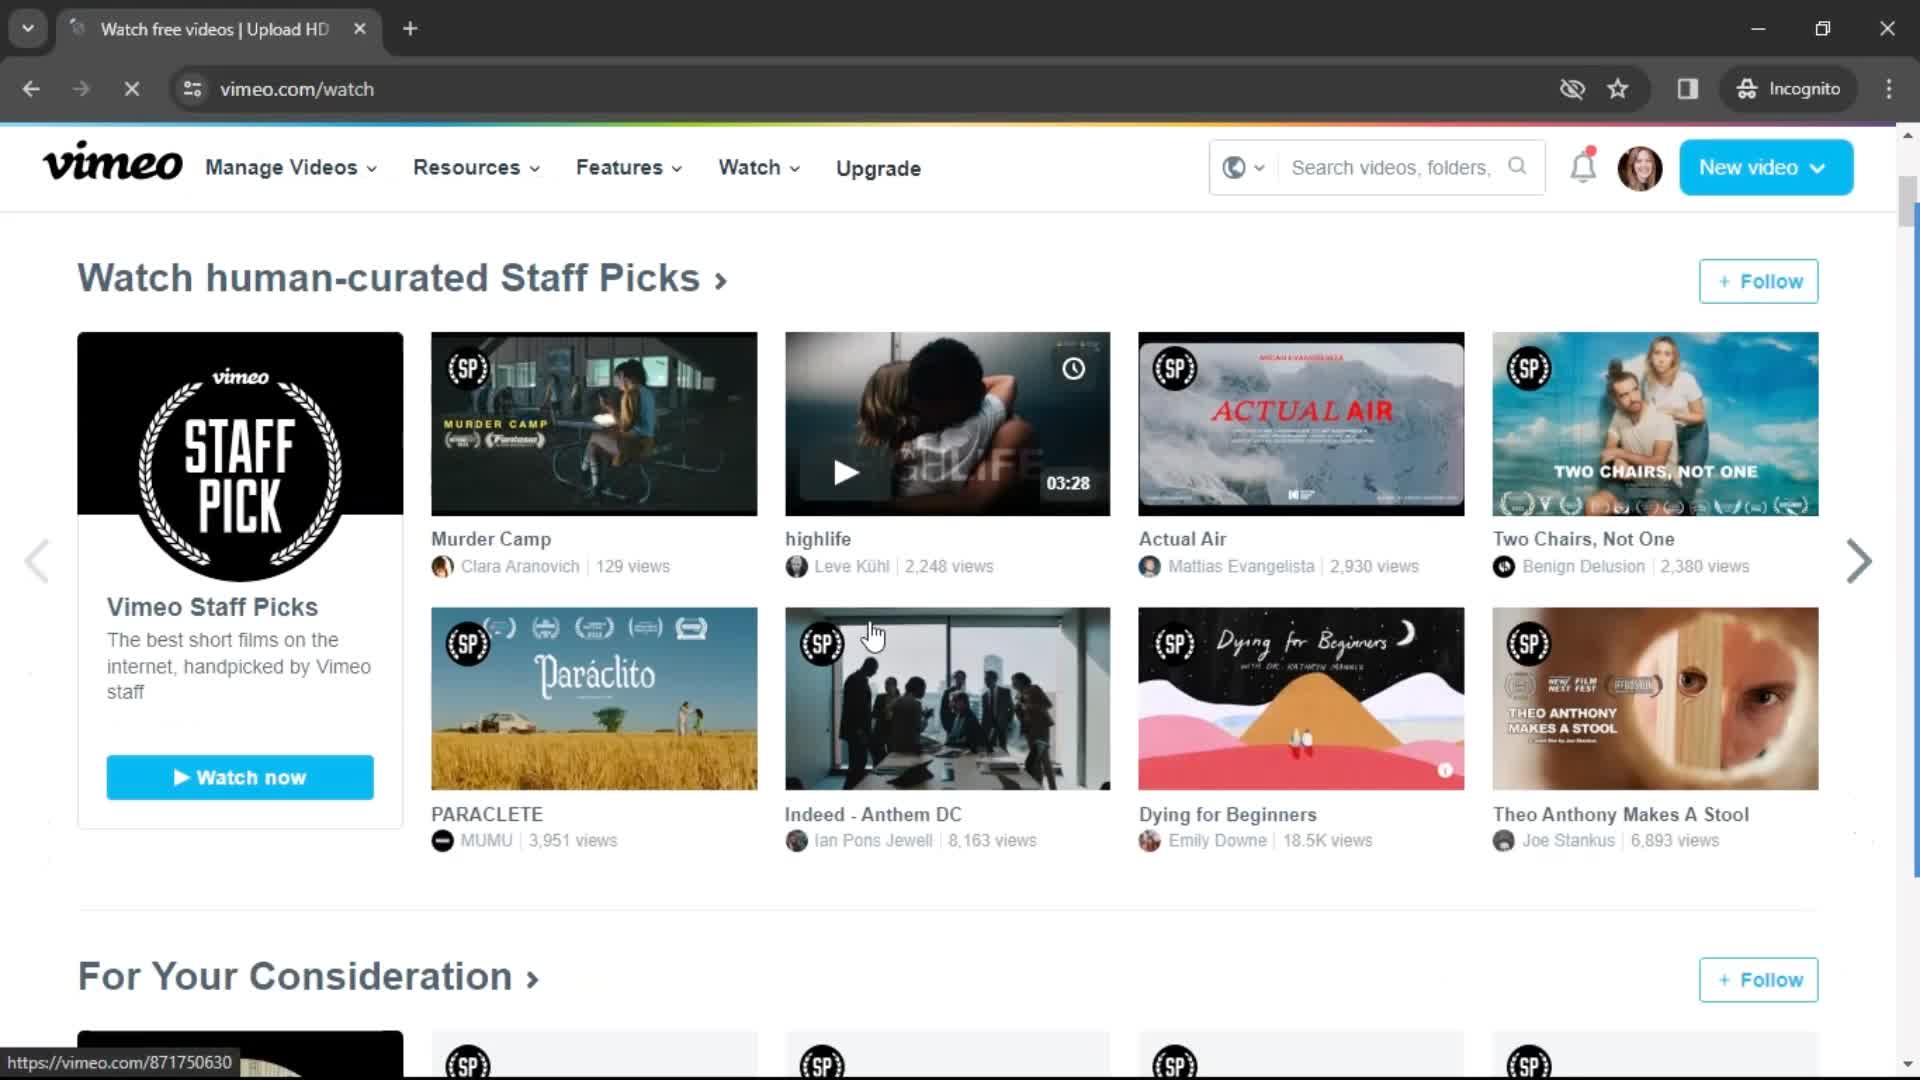The image size is (1920, 1080).
Task: Expand the Features menu
Action: click(x=628, y=168)
